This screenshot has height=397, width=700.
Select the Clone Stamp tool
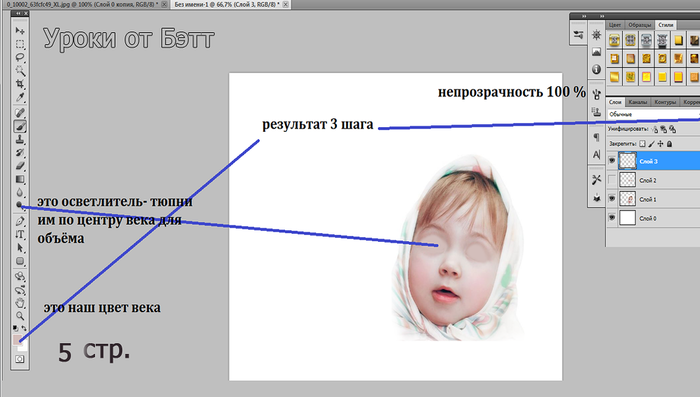pos(20,140)
